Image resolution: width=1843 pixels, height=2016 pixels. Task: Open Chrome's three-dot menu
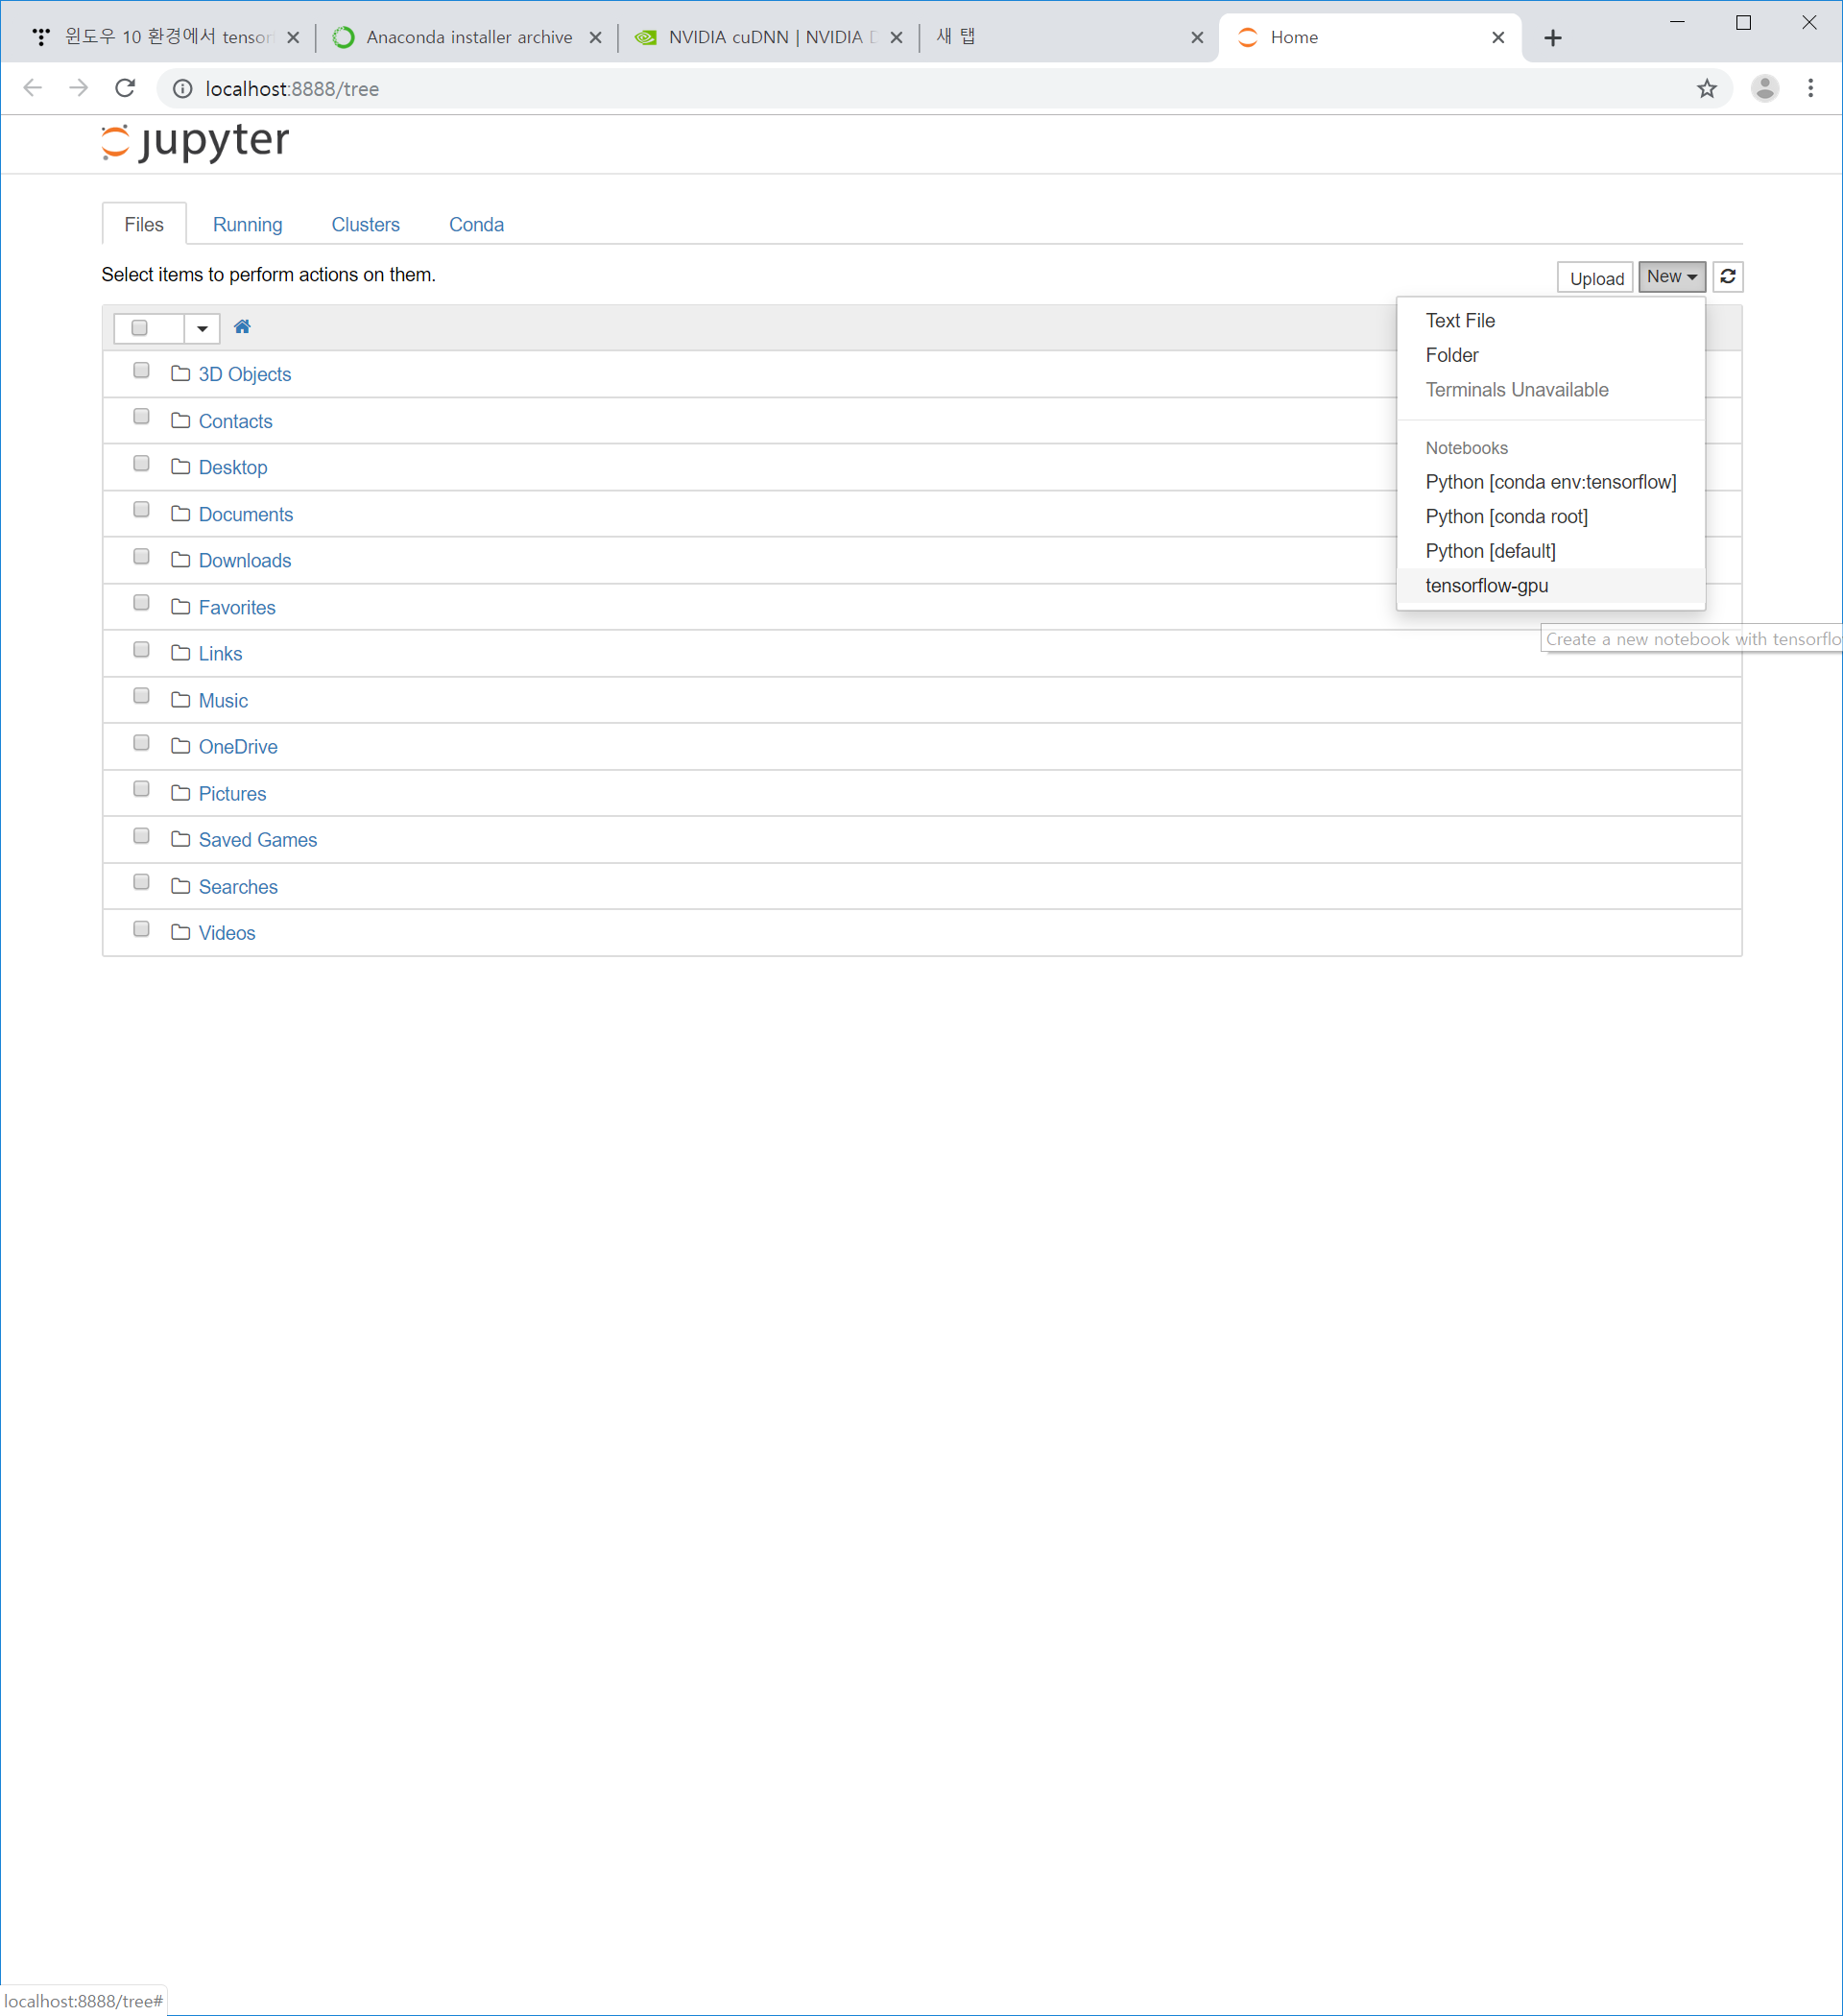pyautogui.click(x=1810, y=89)
